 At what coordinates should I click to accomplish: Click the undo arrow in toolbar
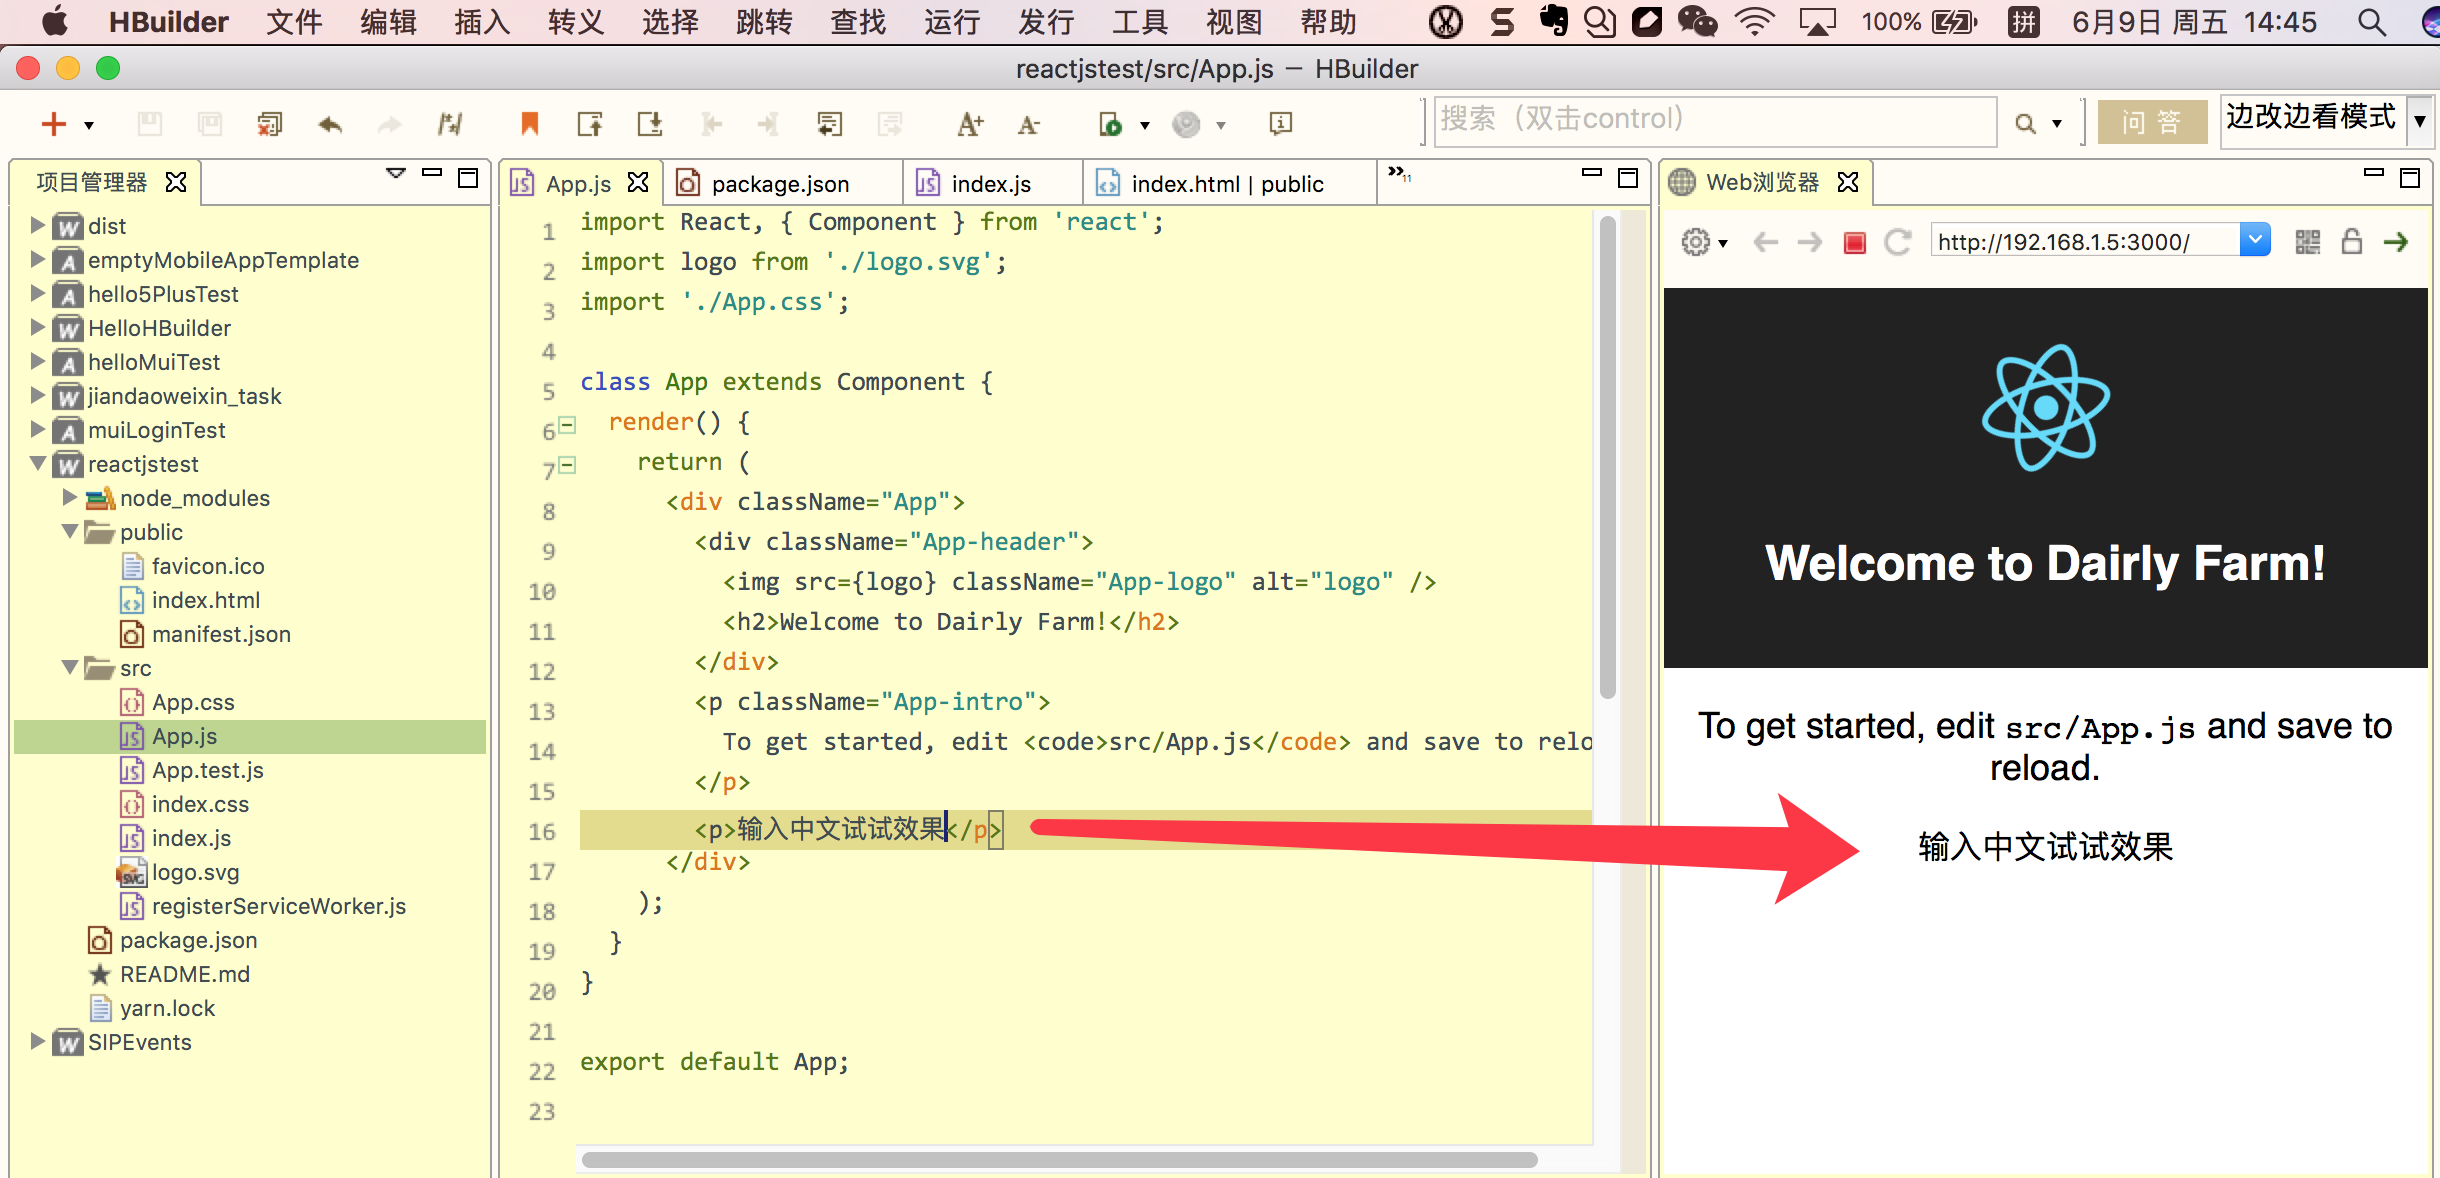click(330, 124)
